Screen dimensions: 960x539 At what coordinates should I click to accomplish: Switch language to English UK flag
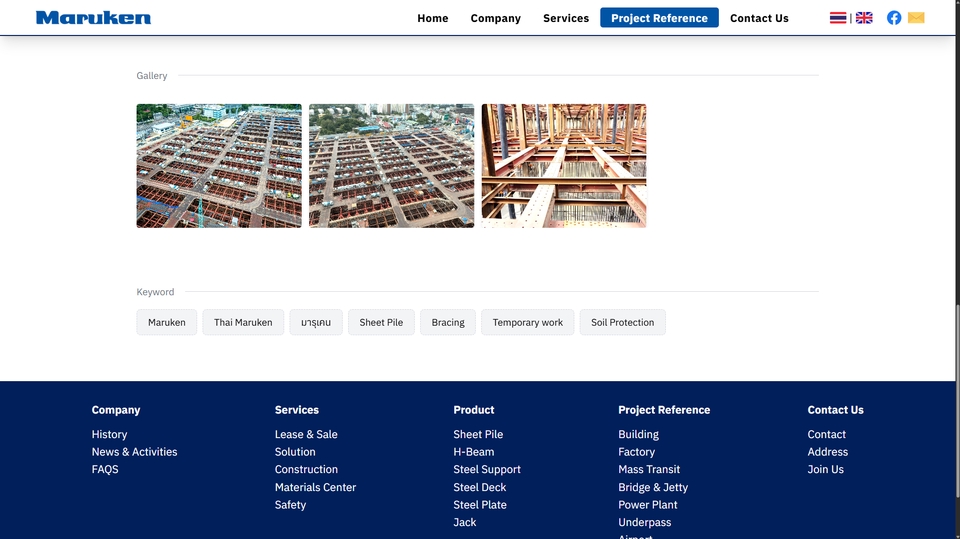(864, 18)
